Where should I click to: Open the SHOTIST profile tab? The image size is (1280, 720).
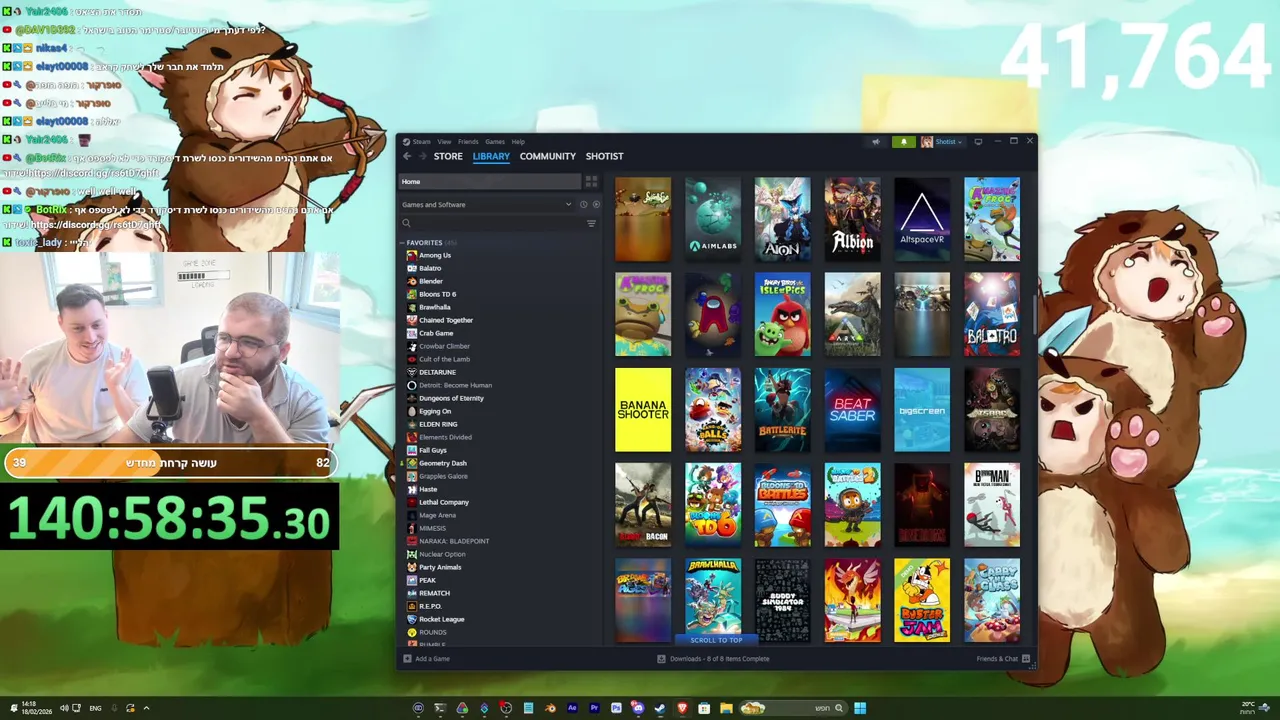coord(604,156)
